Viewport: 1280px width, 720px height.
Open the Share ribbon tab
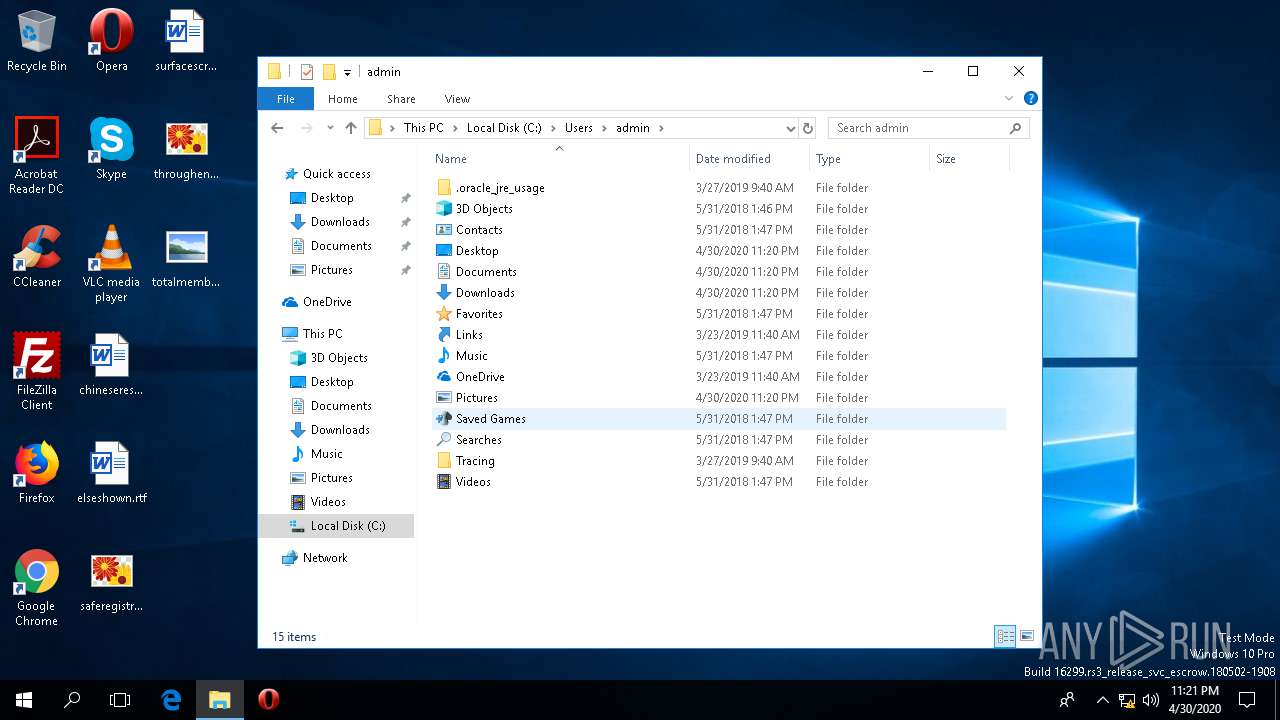pyautogui.click(x=401, y=99)
